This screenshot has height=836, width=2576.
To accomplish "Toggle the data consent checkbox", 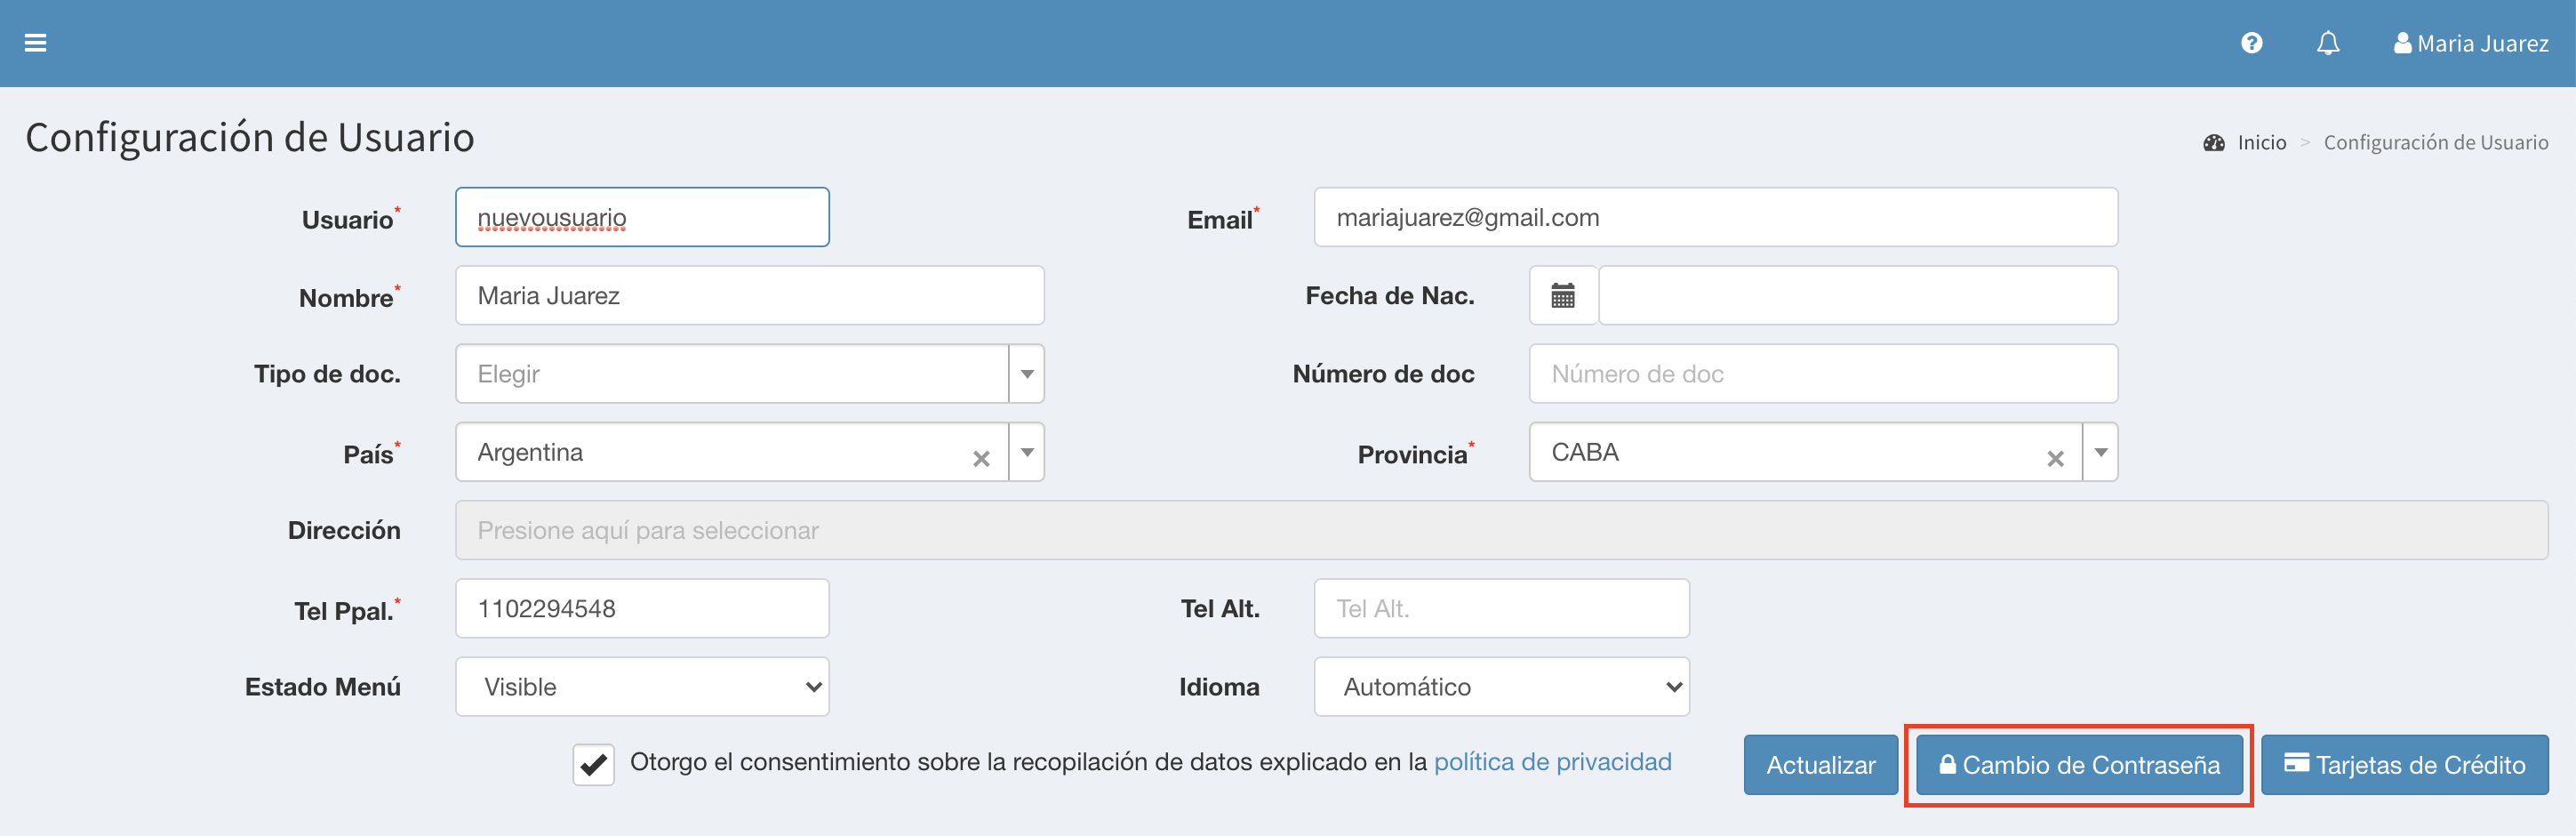I will 593,765.
